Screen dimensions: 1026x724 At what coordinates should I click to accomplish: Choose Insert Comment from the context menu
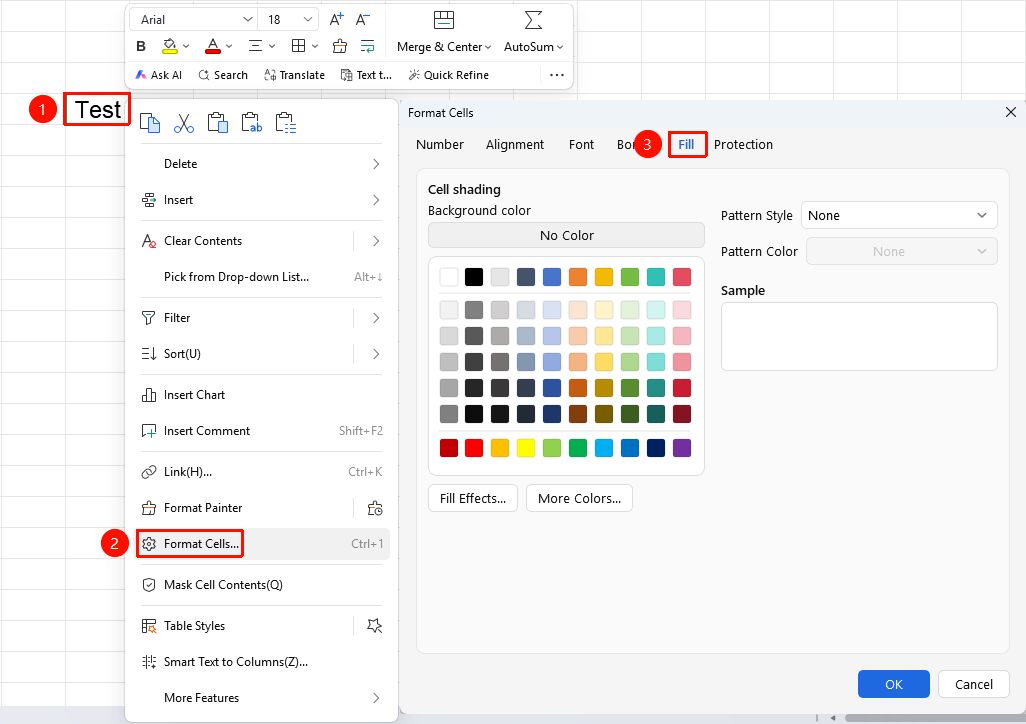click(262, 431)
